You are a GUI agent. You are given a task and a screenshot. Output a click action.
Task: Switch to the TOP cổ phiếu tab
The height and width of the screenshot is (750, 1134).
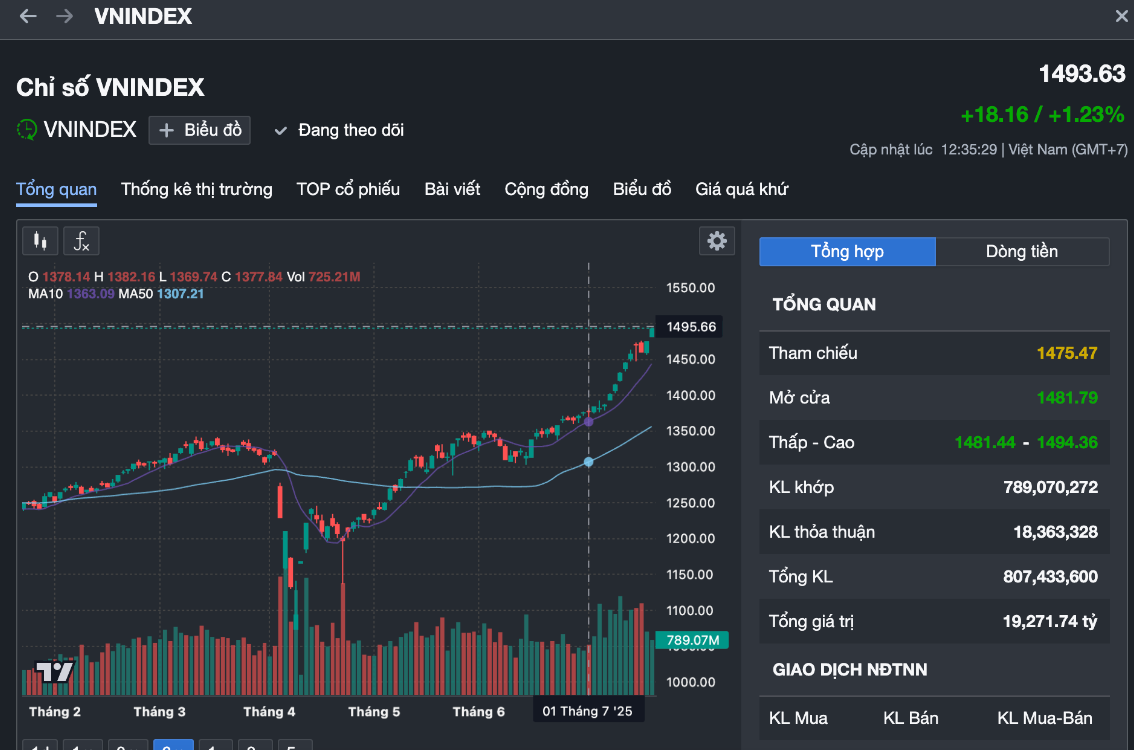(x=348, y=189)
